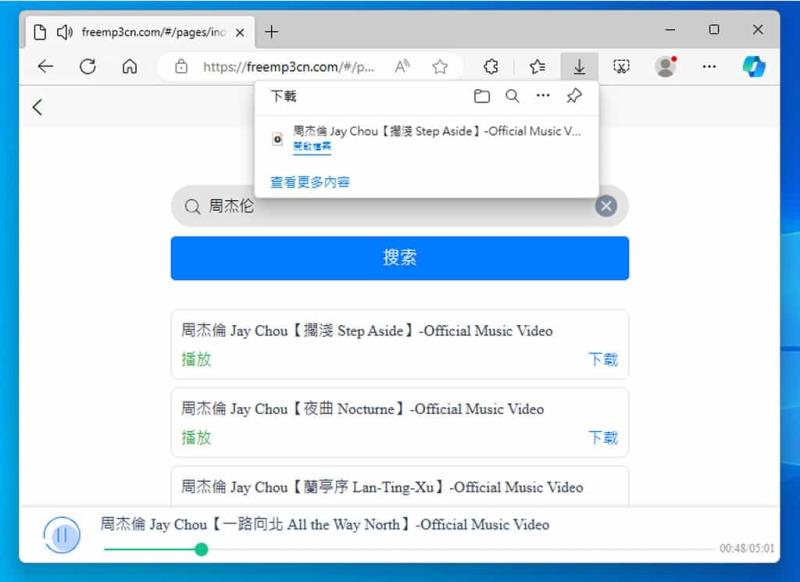This screenshot has height=582, width=800.
Task: Pause the currently playing track
Action: coord(62,535)
